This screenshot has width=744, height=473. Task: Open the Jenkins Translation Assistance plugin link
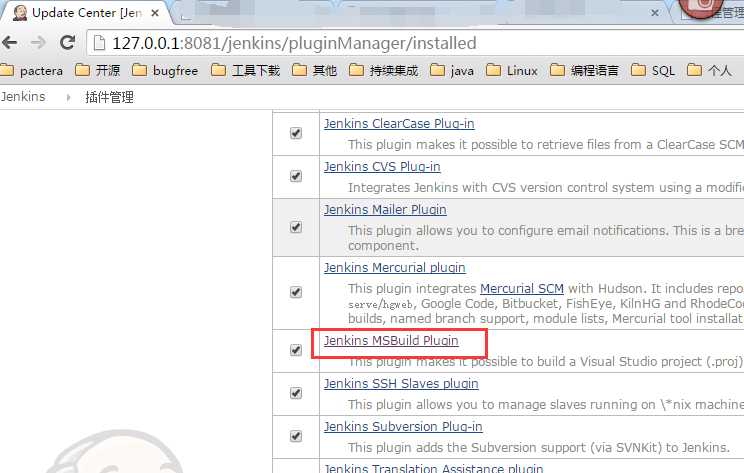coord(434,468)
